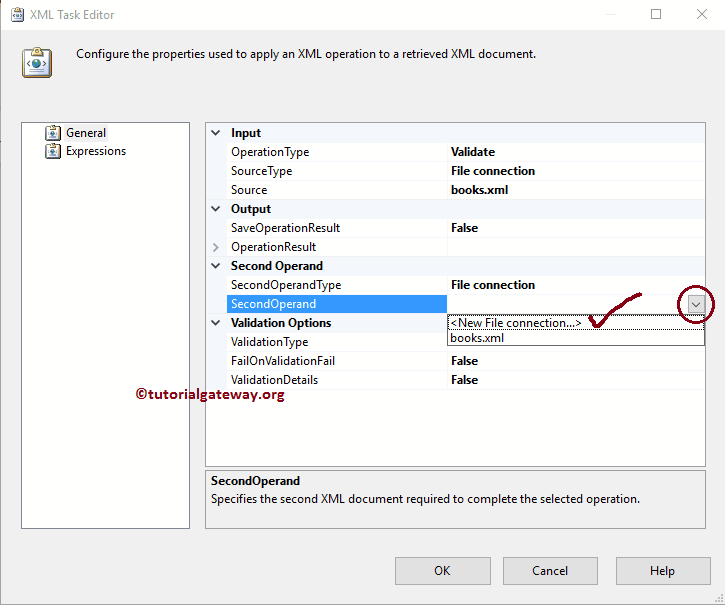This screenshot has width=725, height=605.
Task: Close the XML Task Editor window
Action: [701, 14]
